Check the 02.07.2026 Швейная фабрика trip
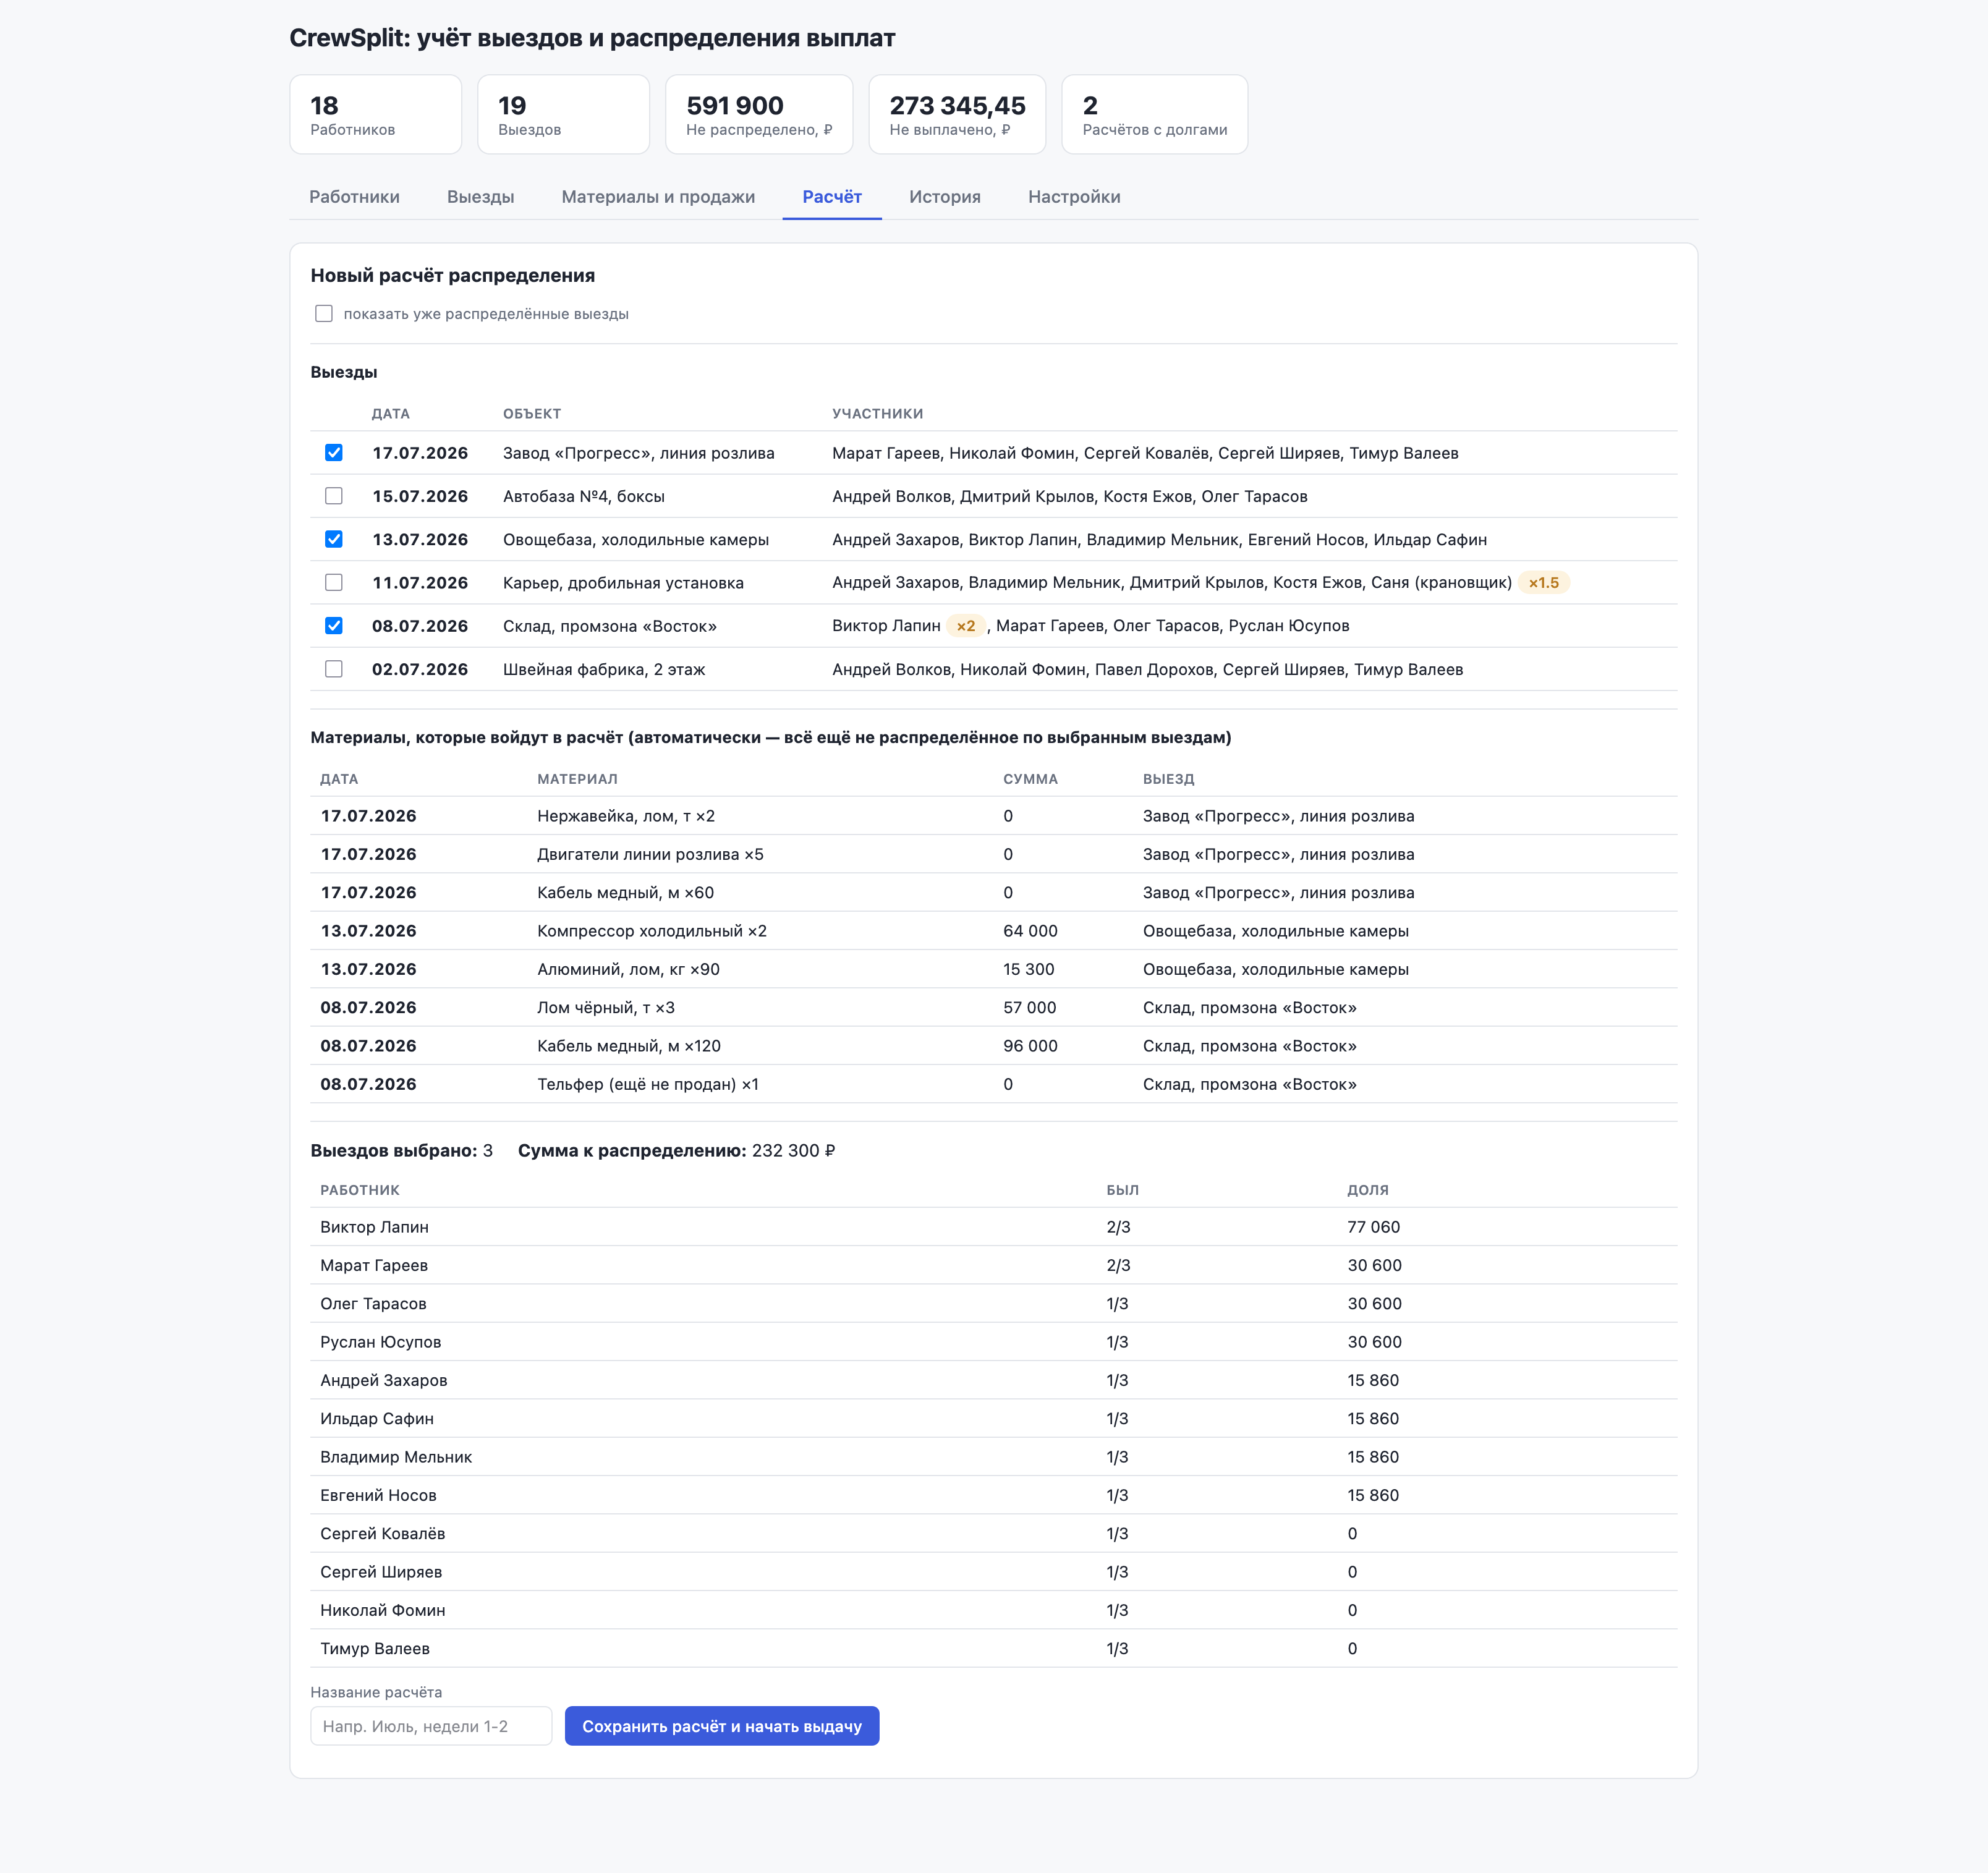1988x1873 pixels. coord(334,669)
